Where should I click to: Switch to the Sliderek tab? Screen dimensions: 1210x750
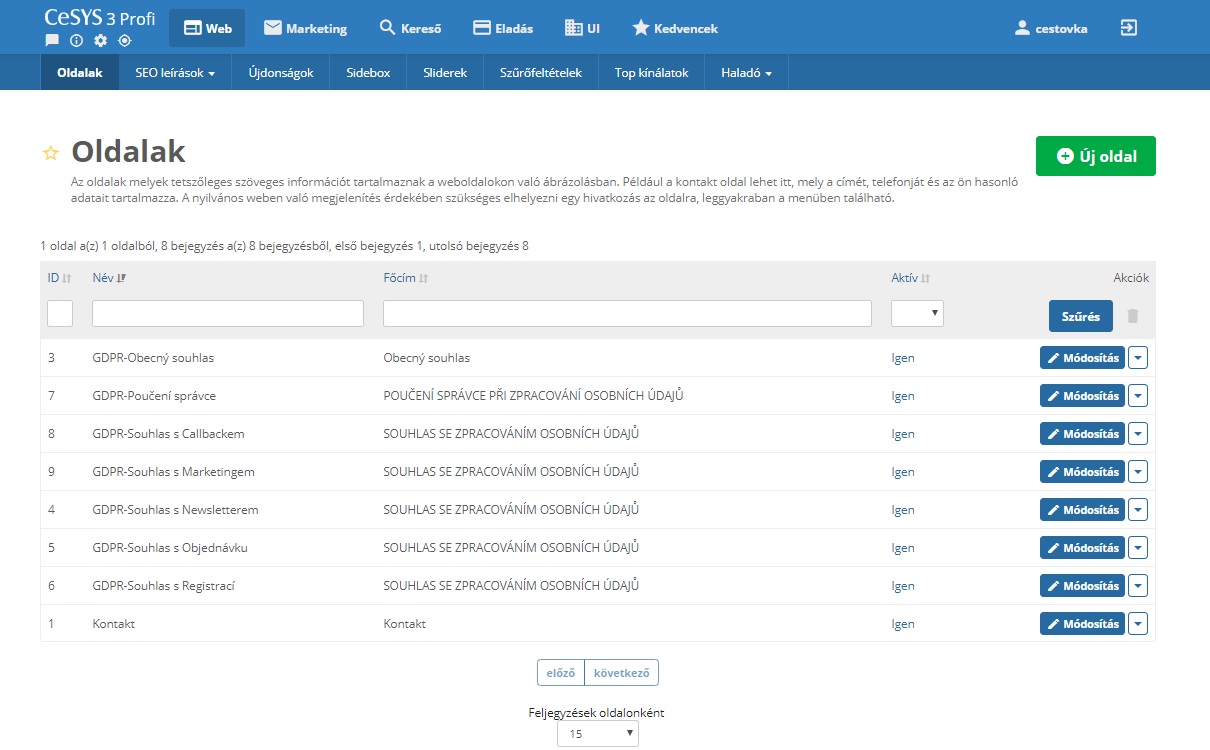coord(445,72)
